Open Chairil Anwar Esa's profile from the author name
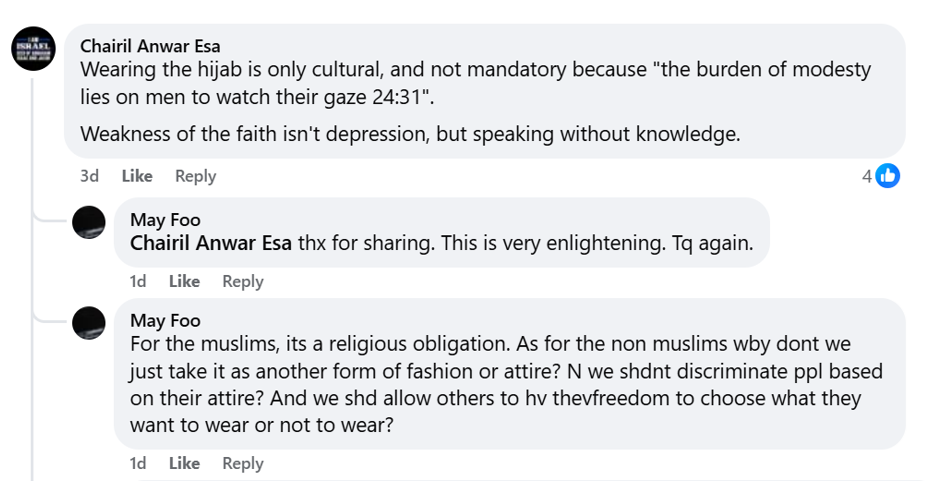The height and width of the screenshot is (487, 928). pyautogui.click(x=150, y=46)
